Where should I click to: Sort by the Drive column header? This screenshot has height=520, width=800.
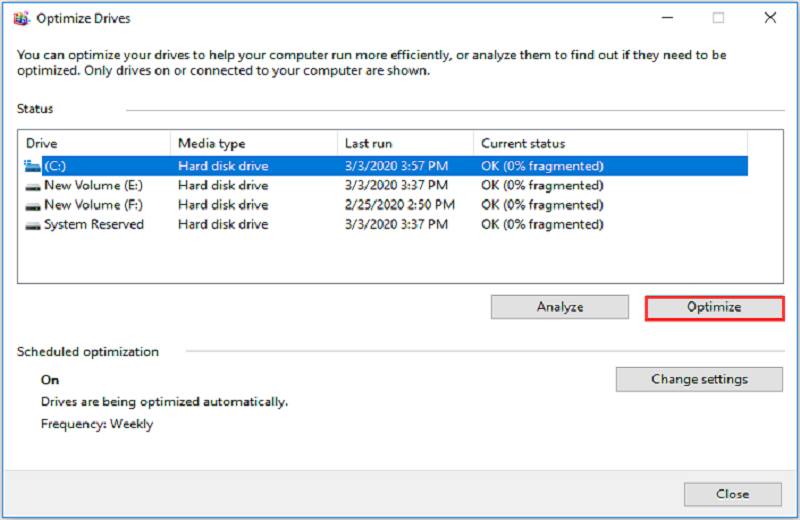click(94, 143)
